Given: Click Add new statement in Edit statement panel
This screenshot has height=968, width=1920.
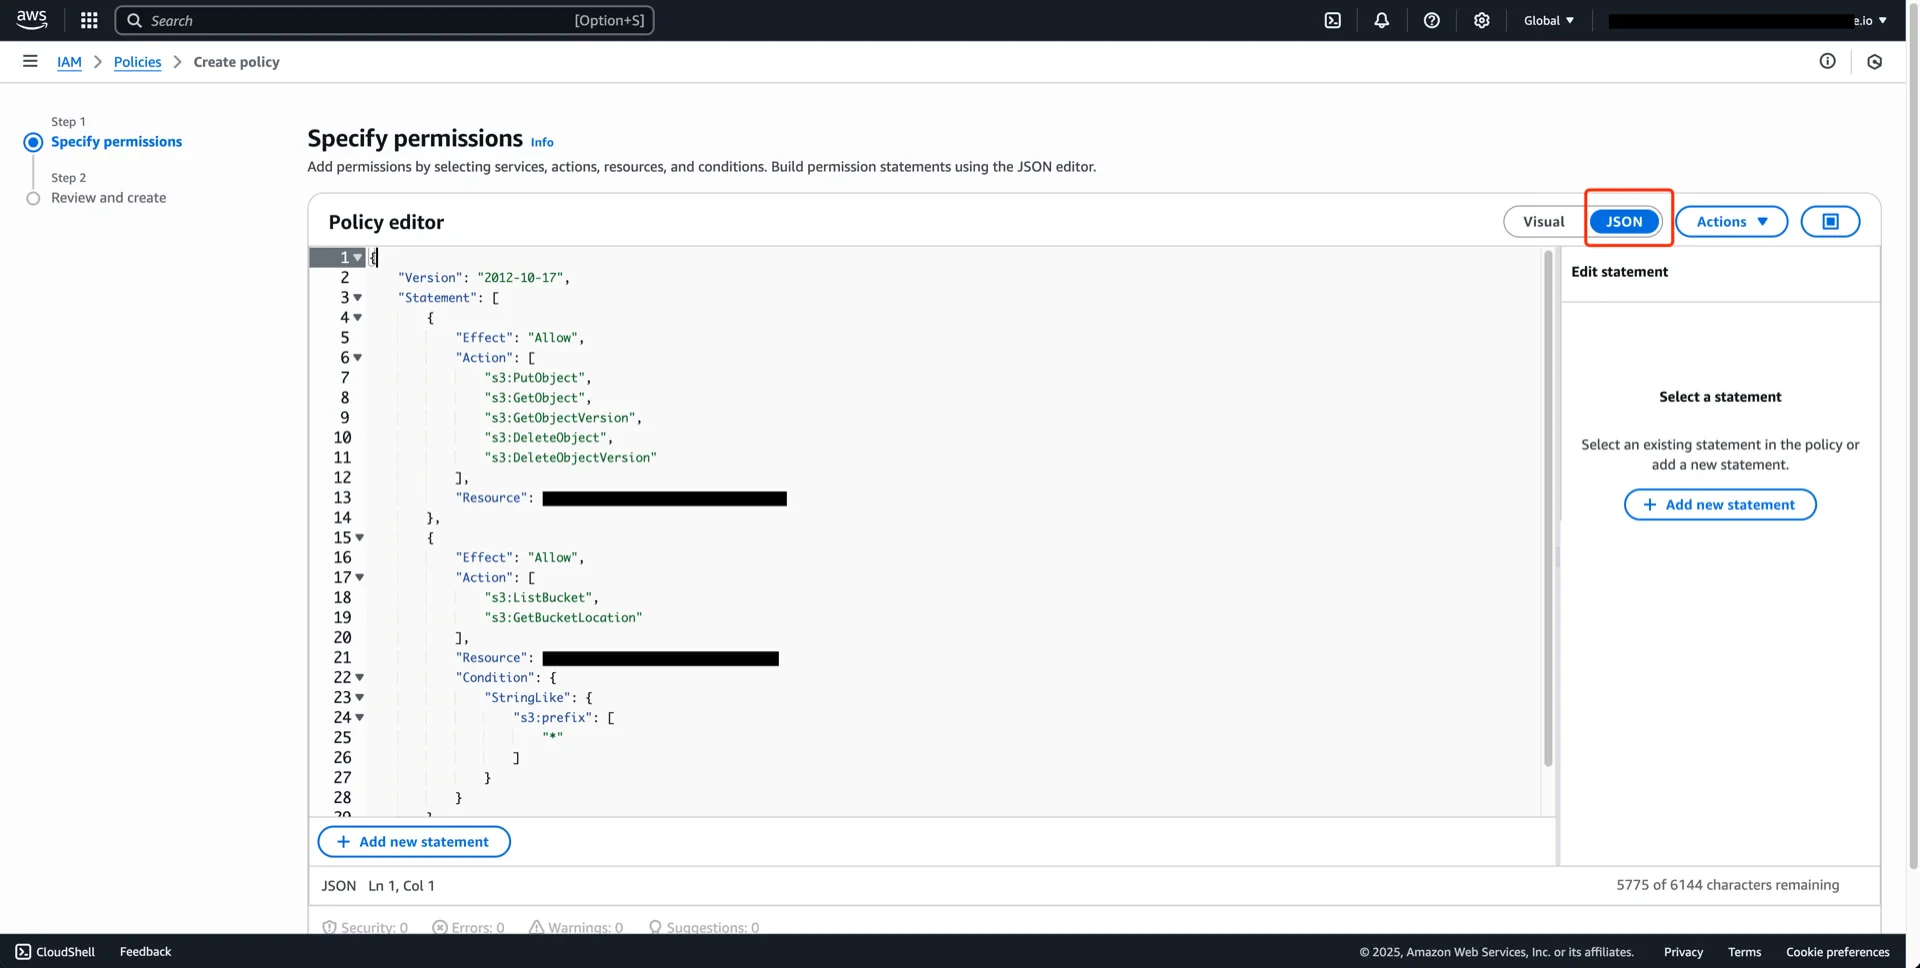Looking at the screenshot, I should (1720, 505).
